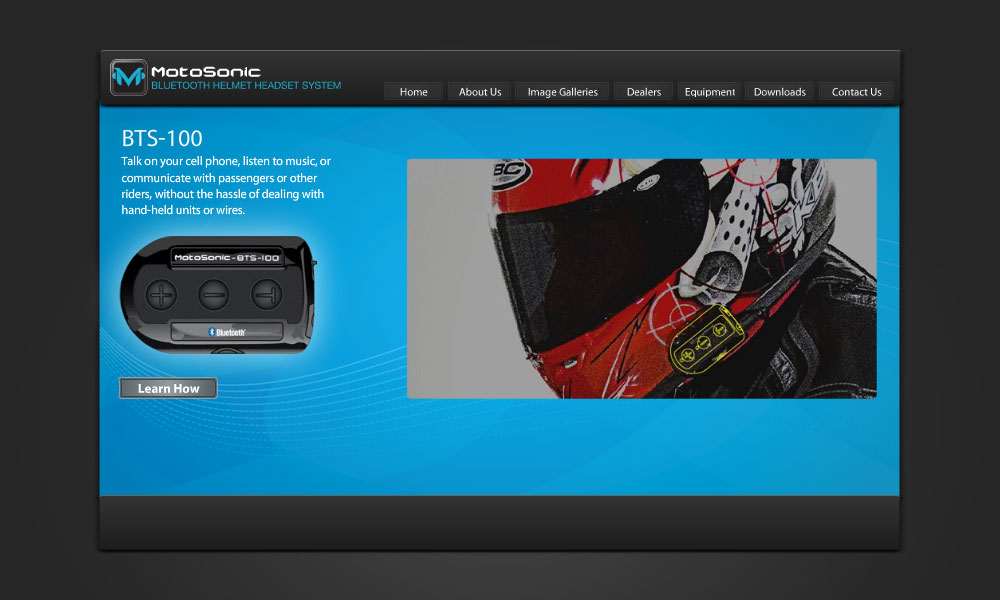Click the phone button on BTS-100 device
This screenshot has height=600, width=1000.
click(267, 295)
